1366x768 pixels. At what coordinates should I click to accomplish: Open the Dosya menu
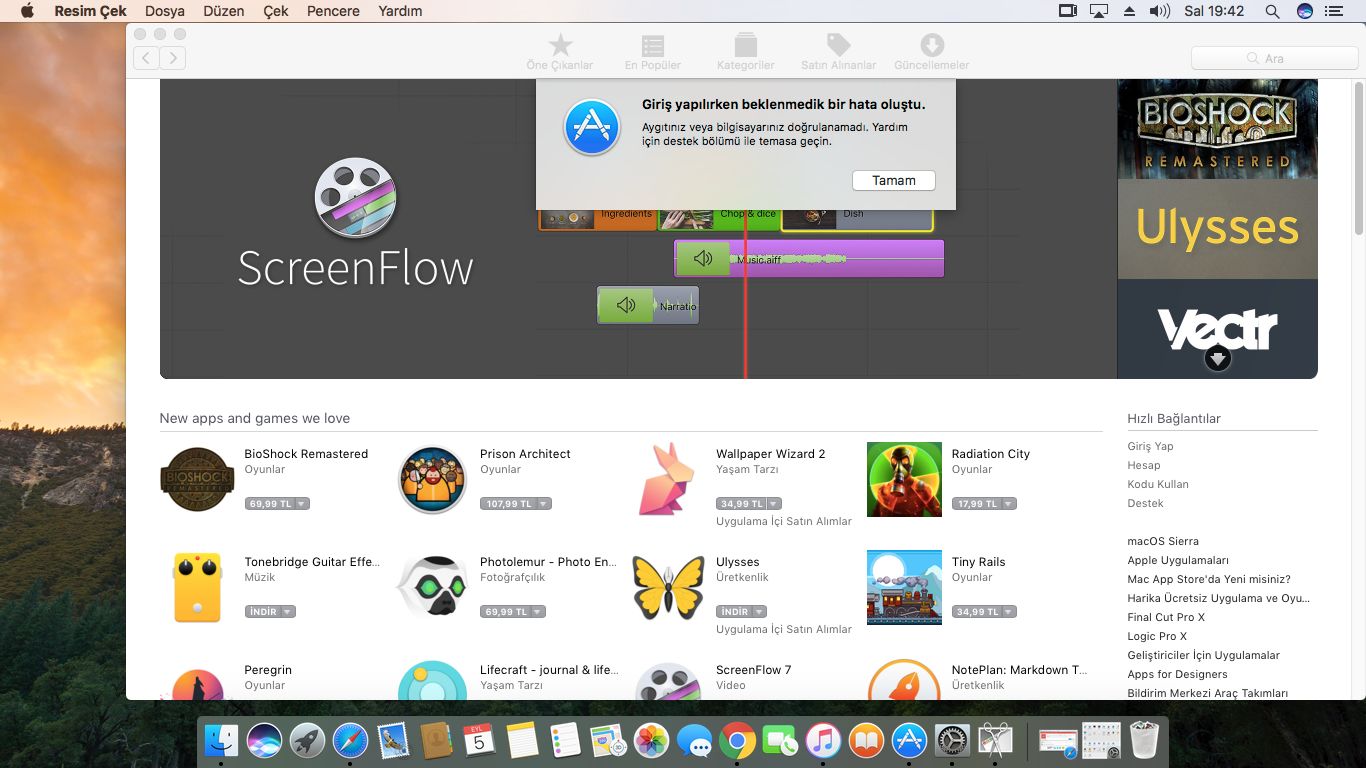165,11
